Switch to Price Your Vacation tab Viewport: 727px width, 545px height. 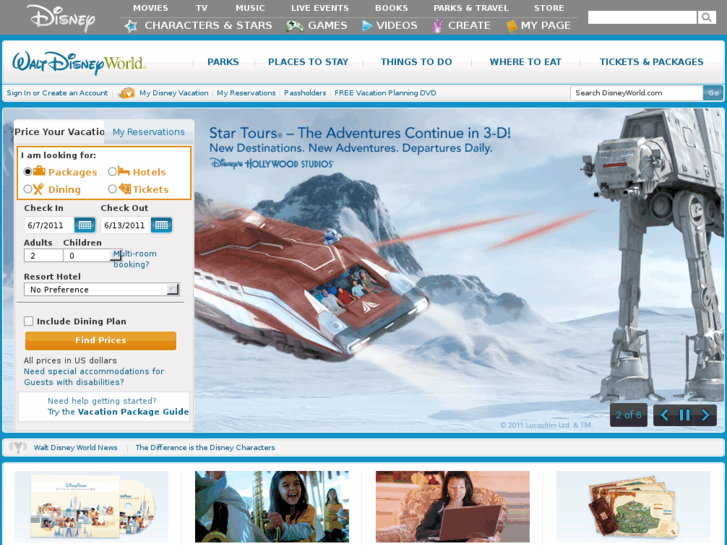click(59, 132)
